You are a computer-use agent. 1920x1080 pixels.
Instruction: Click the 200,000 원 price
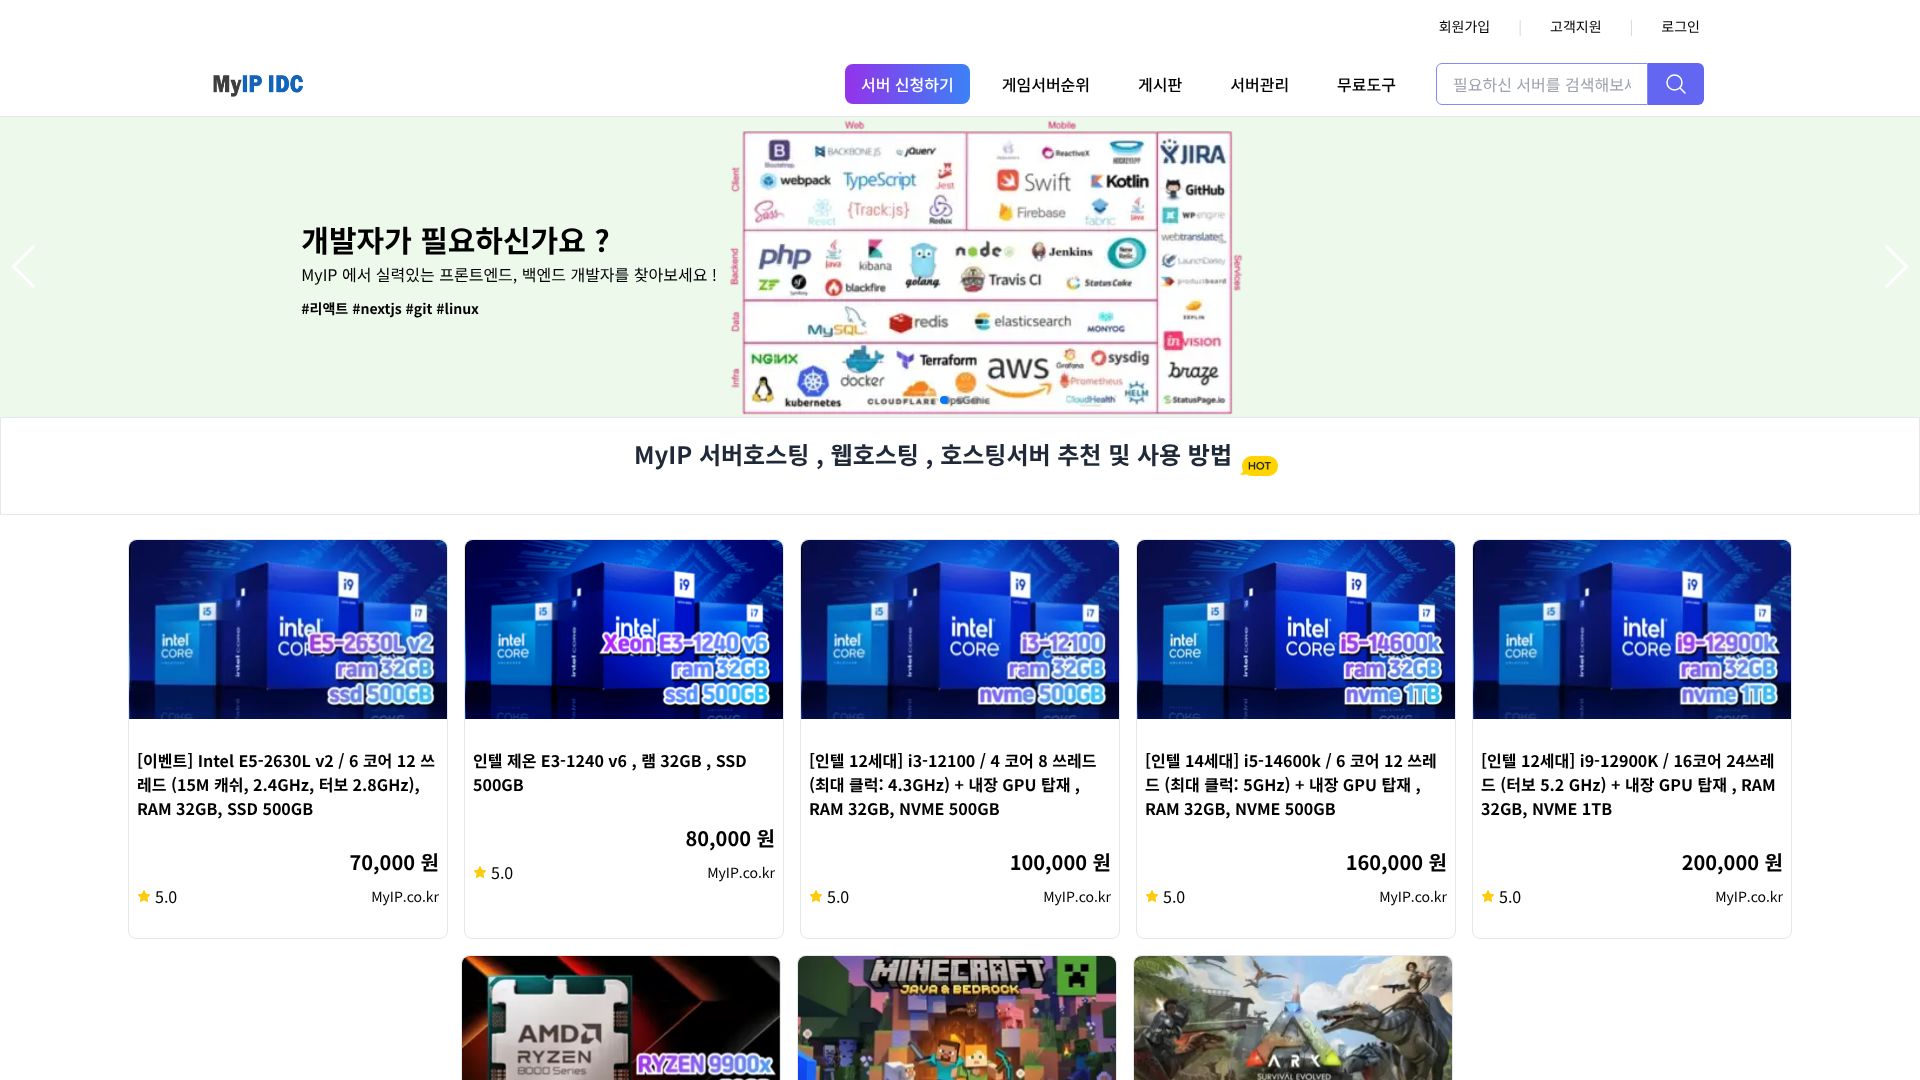1732,863
